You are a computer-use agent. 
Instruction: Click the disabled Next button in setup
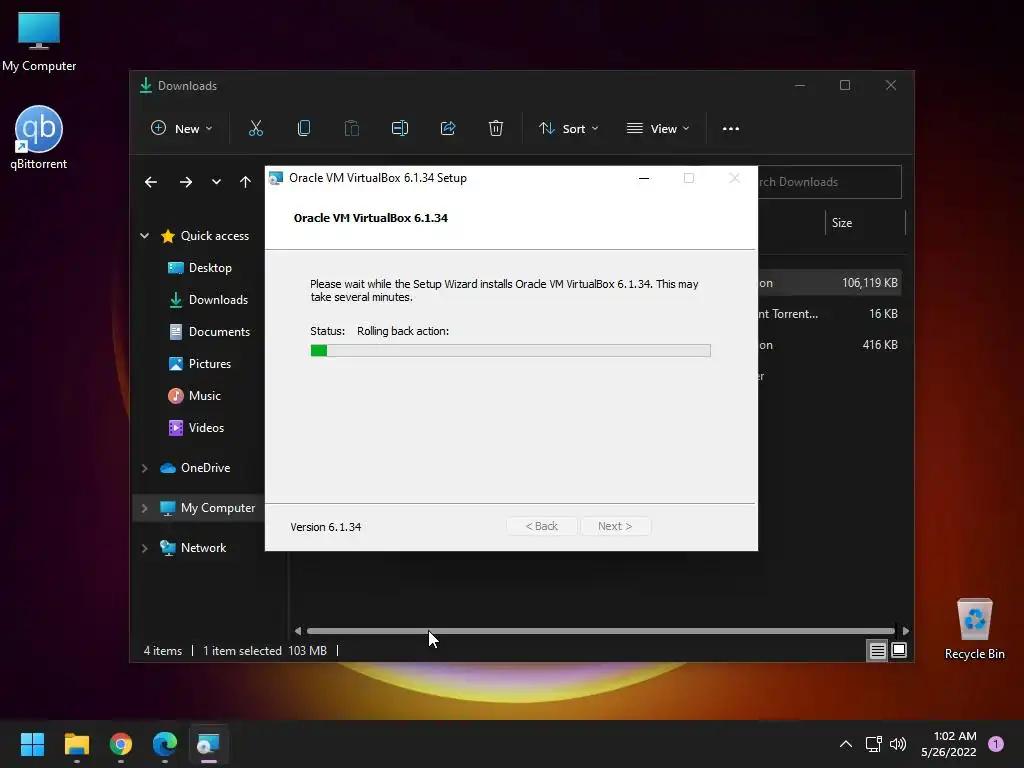(615, 526)
